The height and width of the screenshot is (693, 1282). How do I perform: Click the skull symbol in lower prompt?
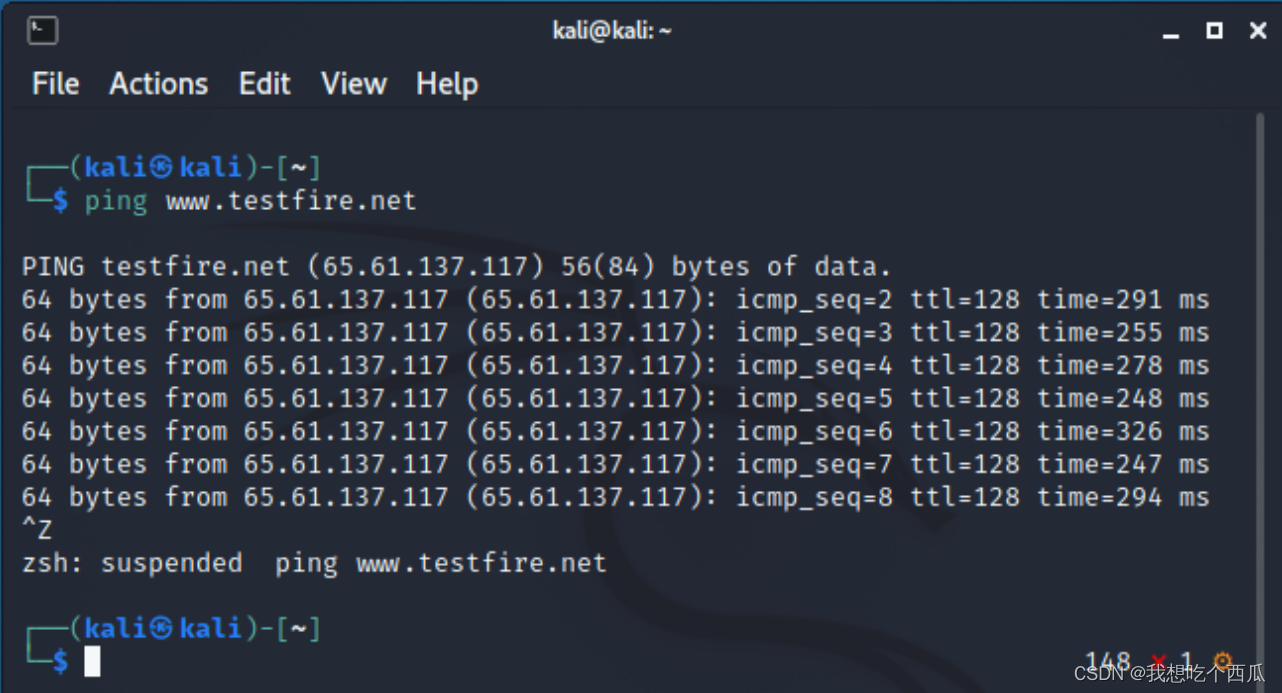161,628
